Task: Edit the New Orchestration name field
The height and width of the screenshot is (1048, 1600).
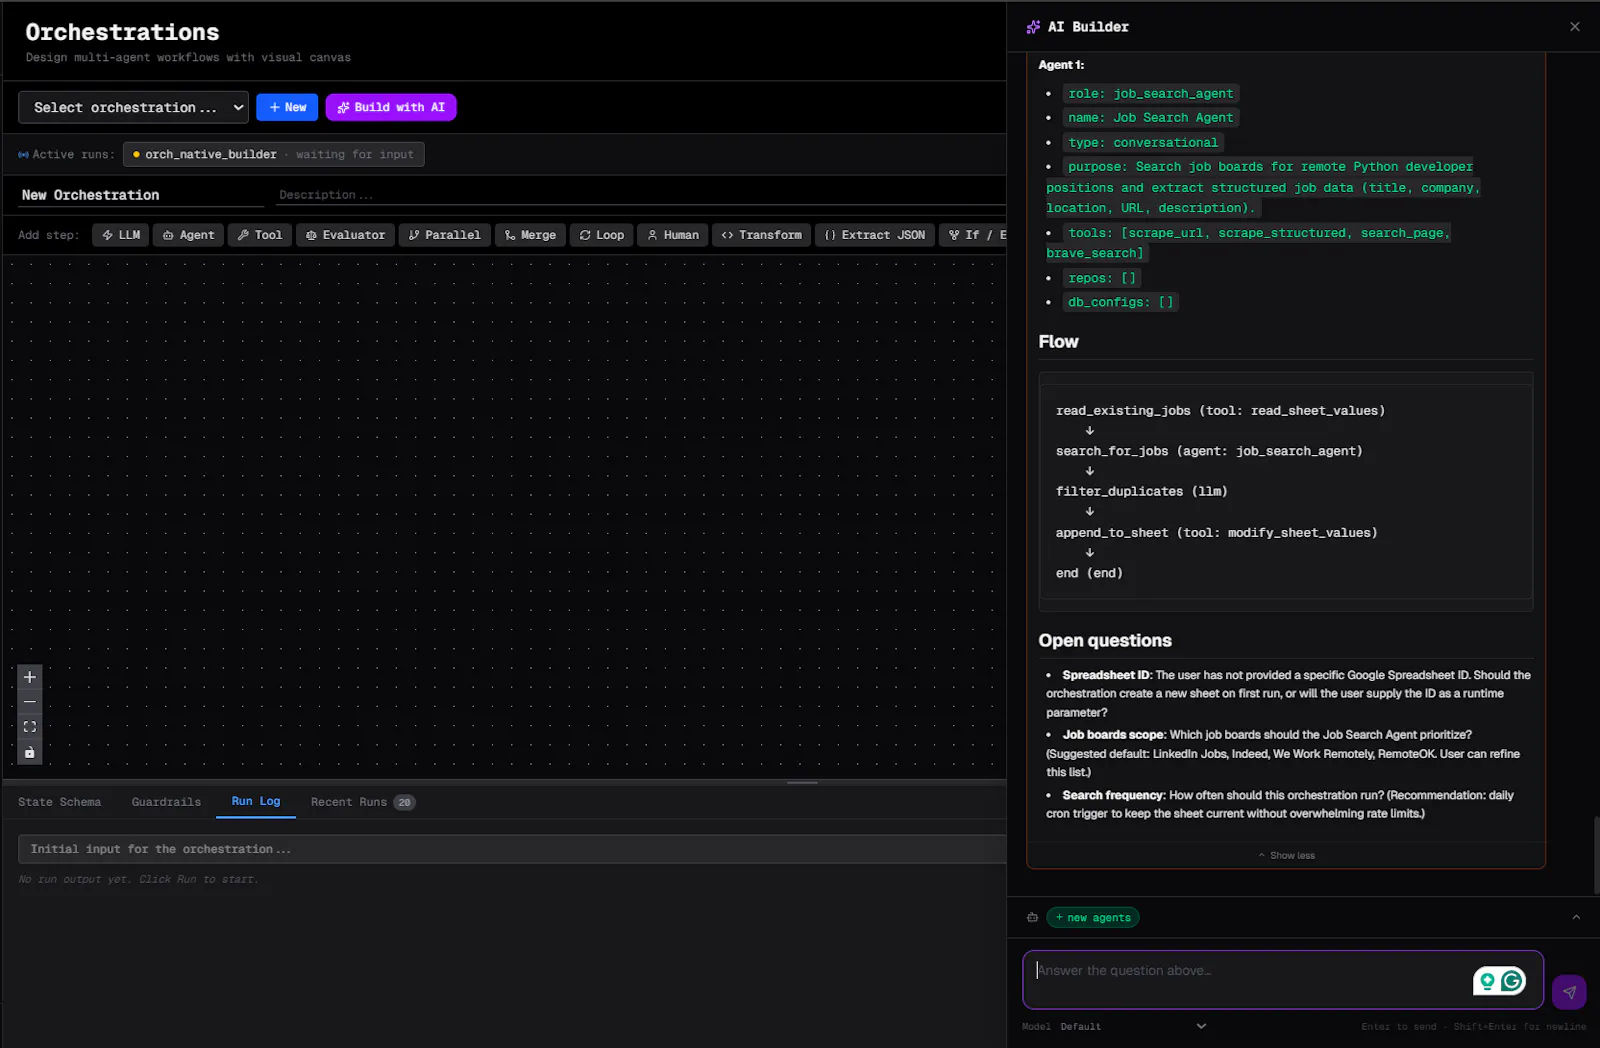Action: (140, 195)
